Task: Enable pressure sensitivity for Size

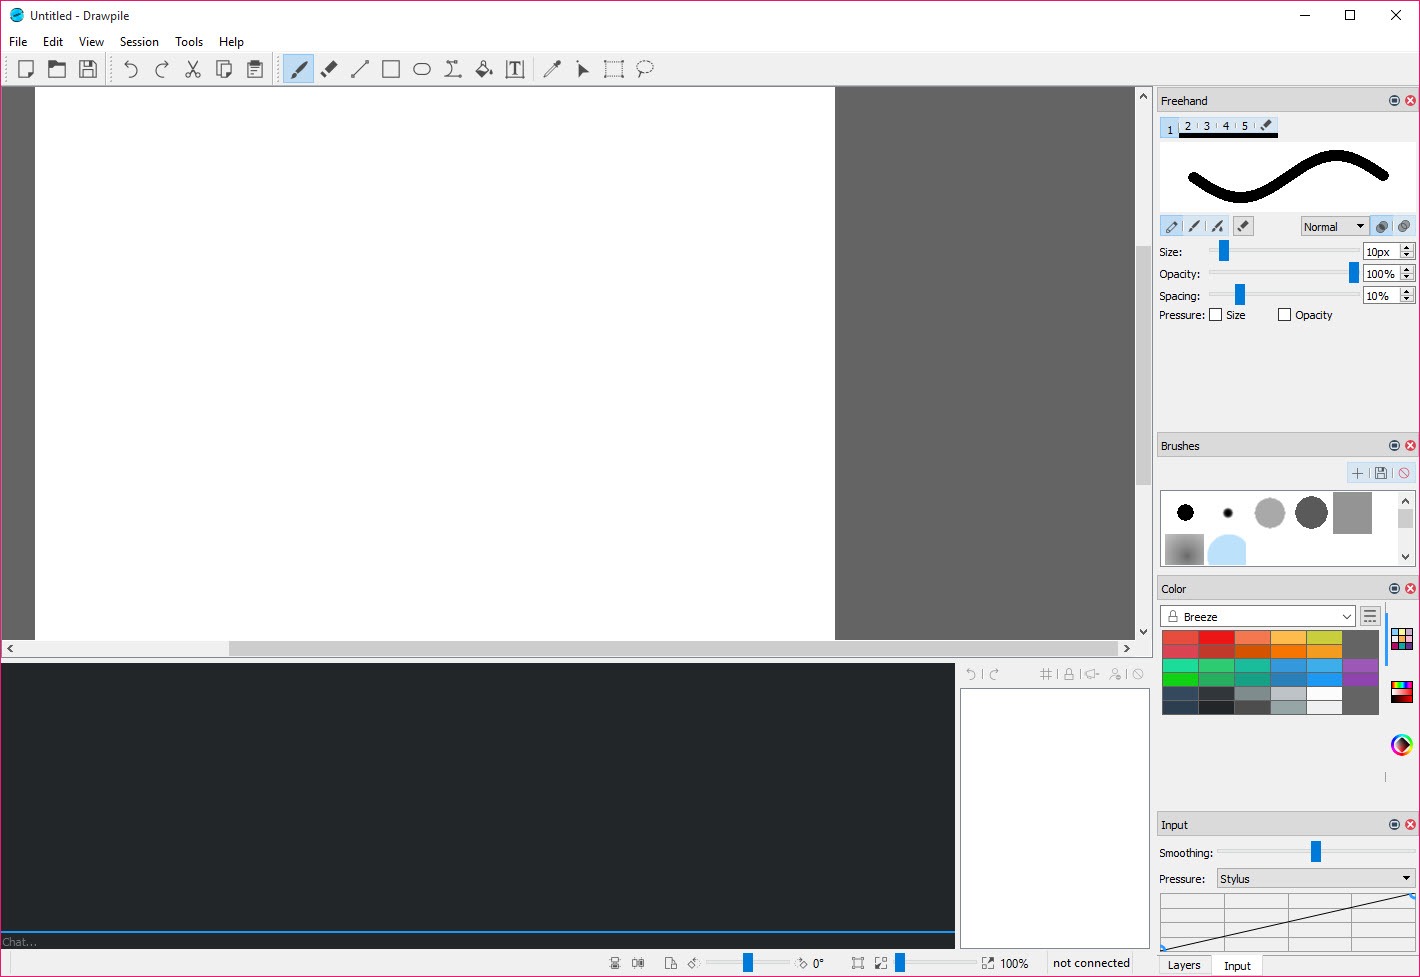Action: coord(1216,315)
